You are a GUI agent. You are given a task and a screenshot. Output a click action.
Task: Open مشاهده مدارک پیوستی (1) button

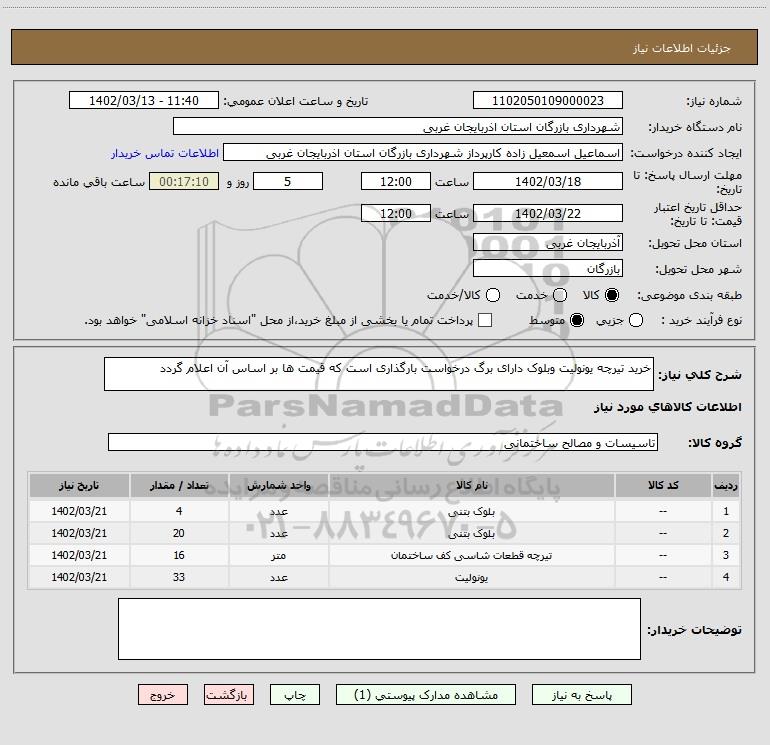click(x=426, y=695)
